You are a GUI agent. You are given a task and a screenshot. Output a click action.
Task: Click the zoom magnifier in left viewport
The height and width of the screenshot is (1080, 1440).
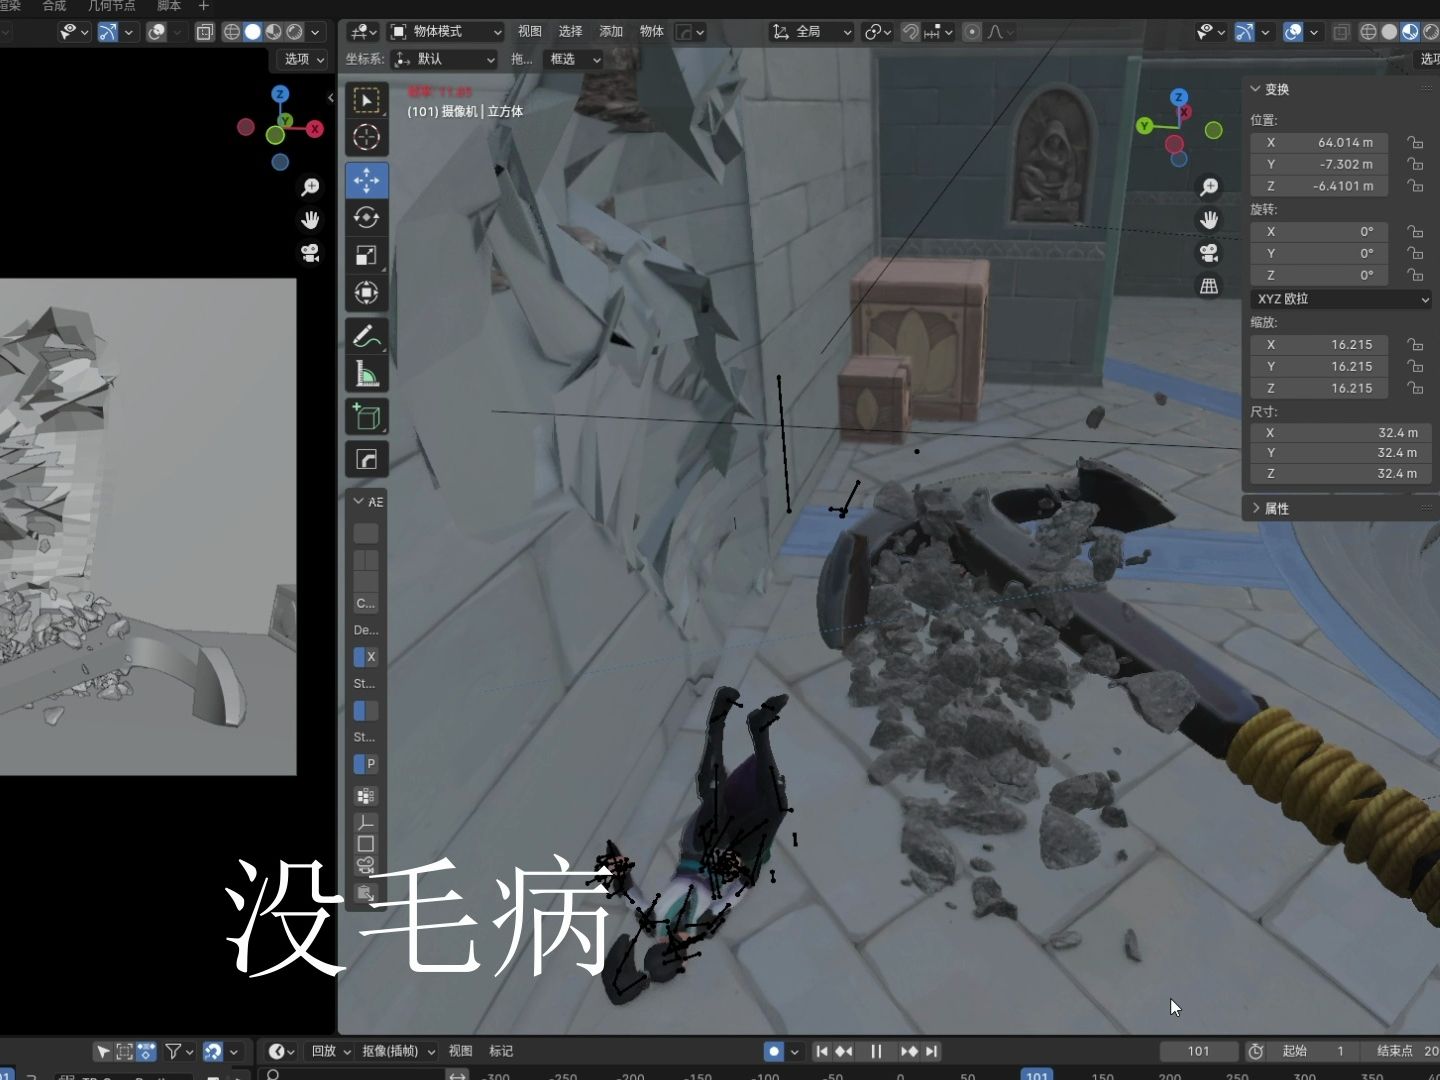click(x=310, y=187)
